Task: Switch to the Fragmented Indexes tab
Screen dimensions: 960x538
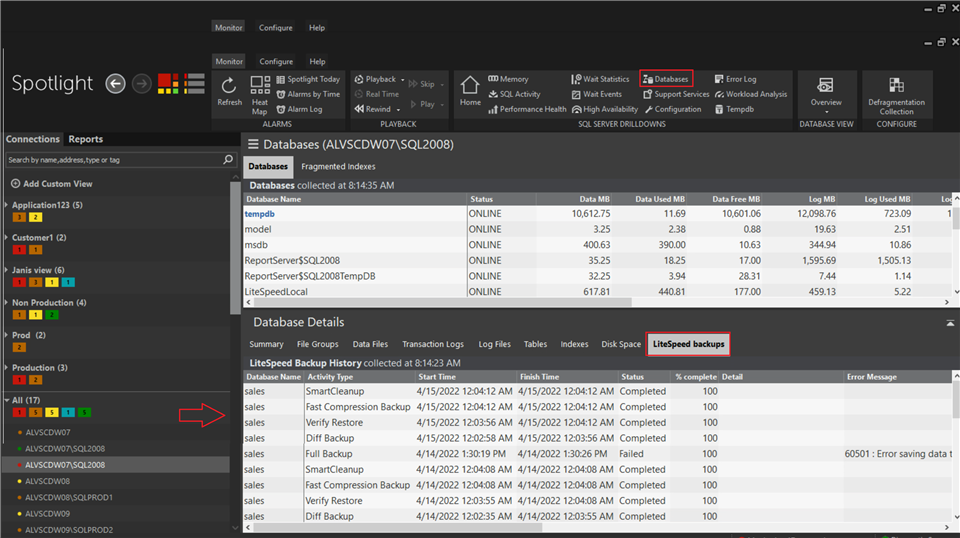Action: [x=338, y=166]
